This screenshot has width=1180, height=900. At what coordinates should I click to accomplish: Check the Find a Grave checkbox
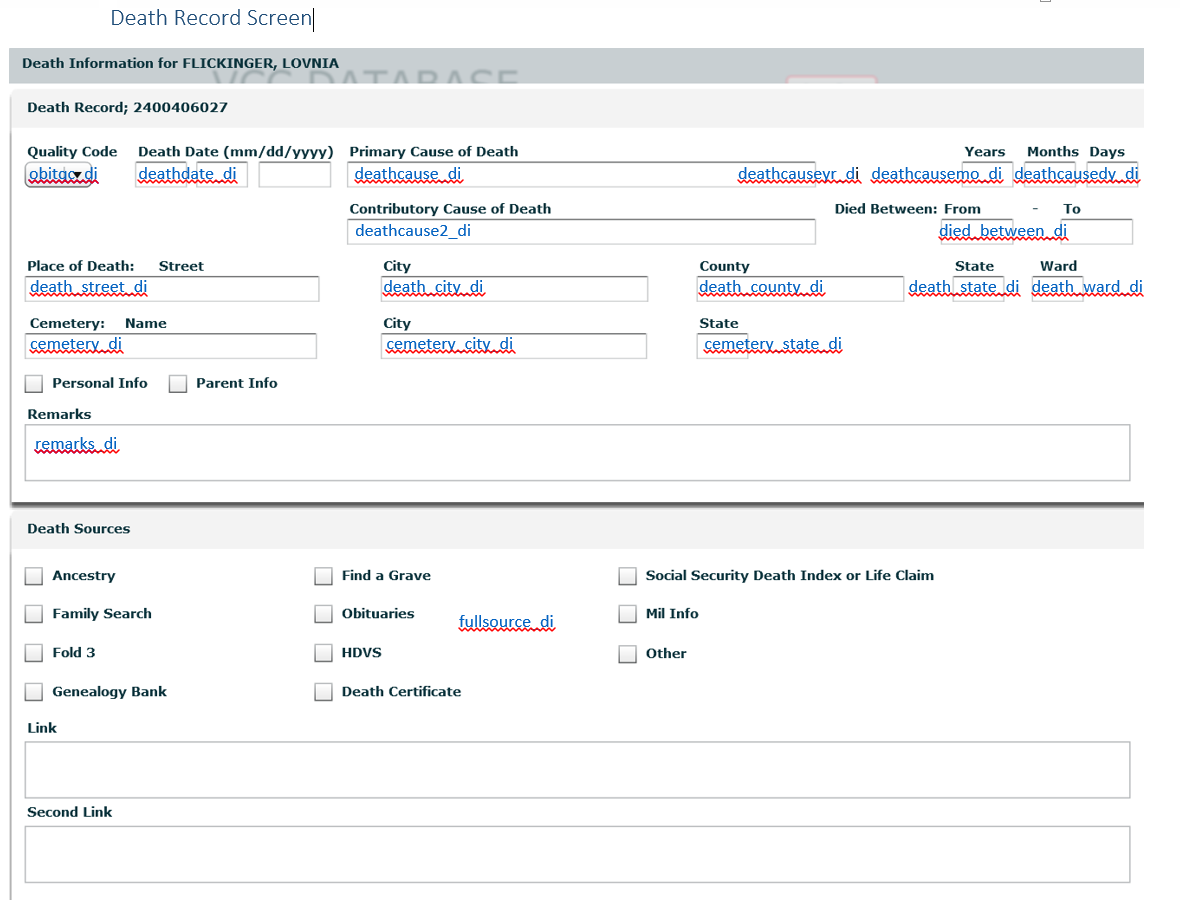[x=323, y=576]
